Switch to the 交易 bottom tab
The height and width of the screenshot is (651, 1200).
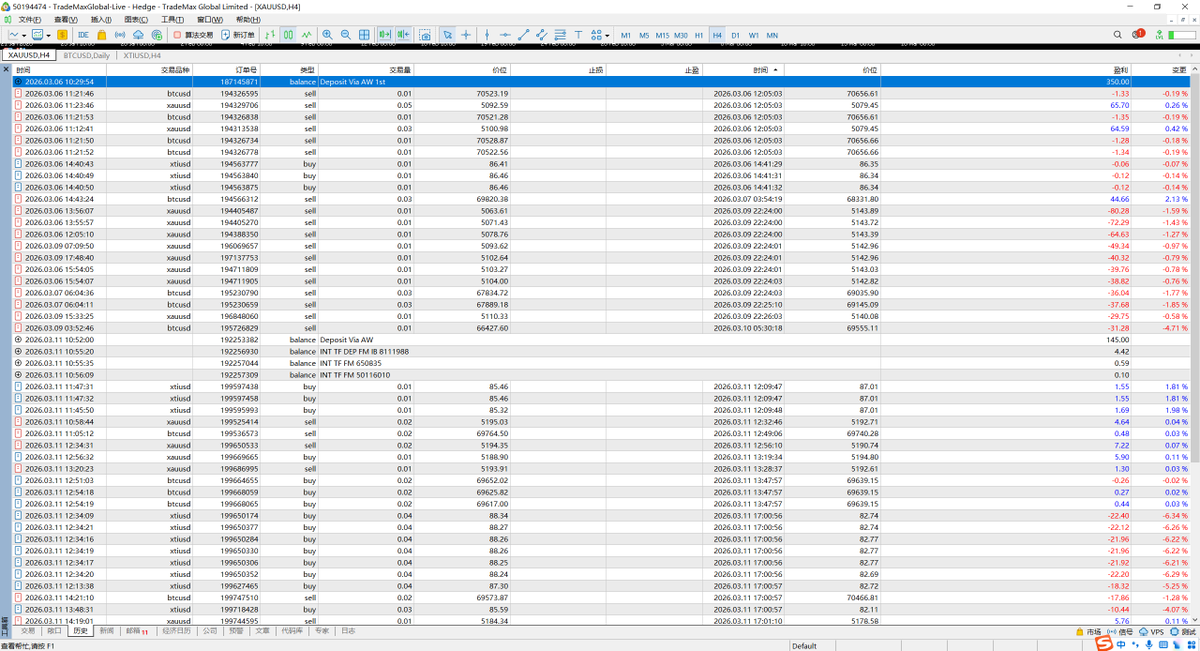(28, 631)
